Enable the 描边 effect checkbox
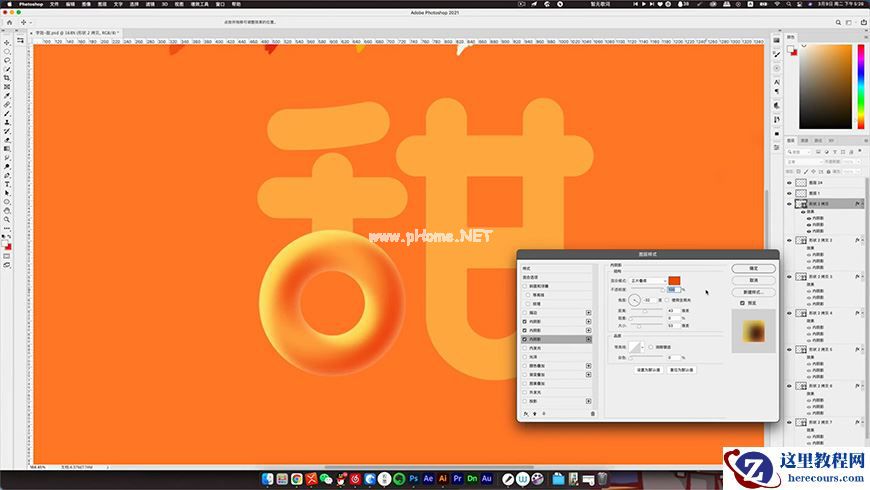 point(525,312)
